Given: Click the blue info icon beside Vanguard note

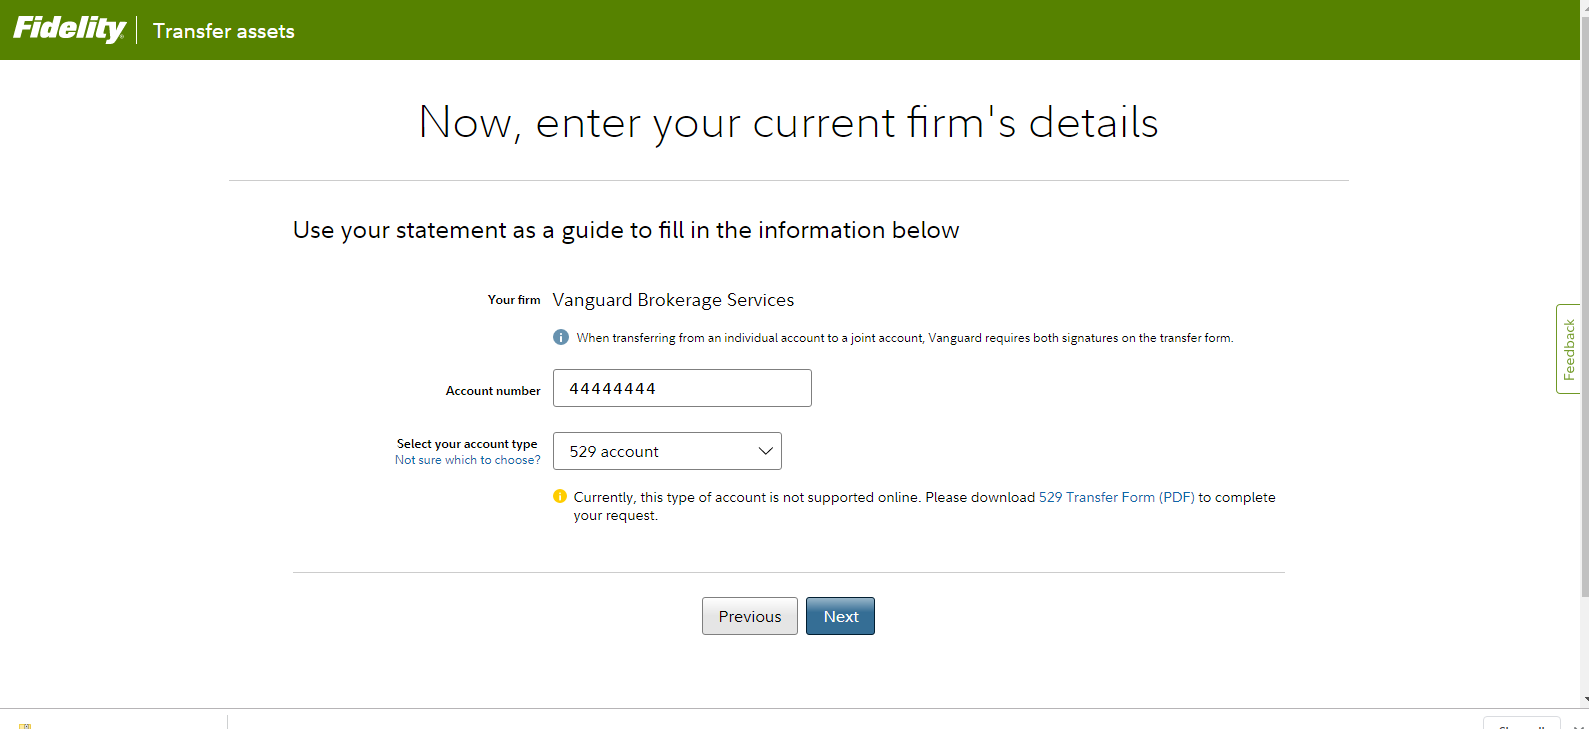Looking at the screenshot, I should (x=561, y=338).
